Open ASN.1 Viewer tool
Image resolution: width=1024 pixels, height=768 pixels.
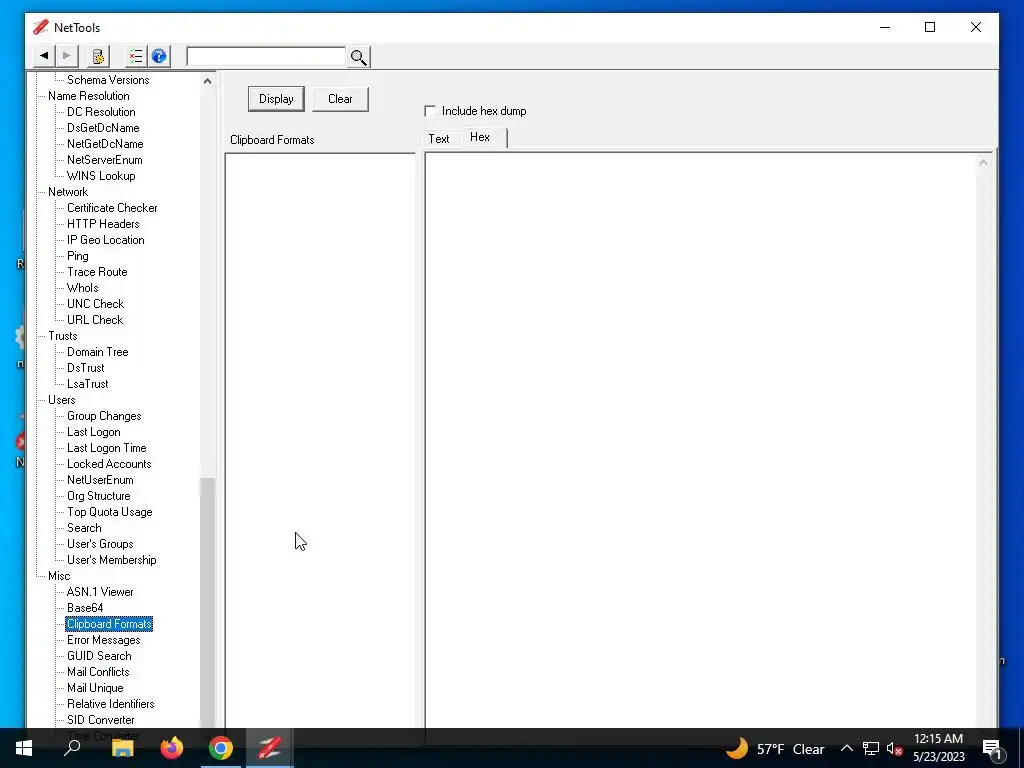100,592
